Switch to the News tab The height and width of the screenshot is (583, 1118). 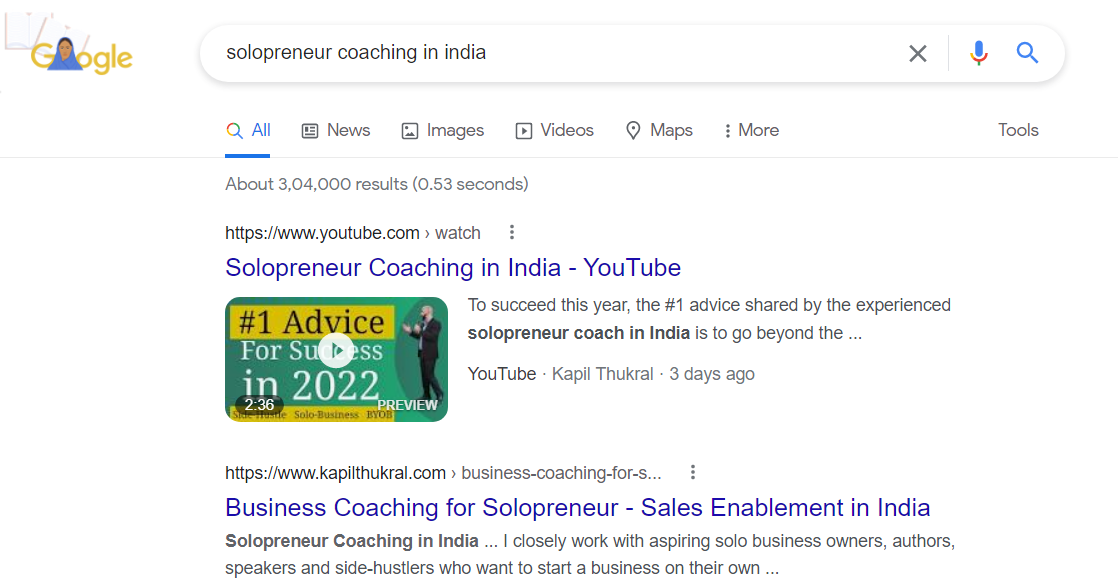336,130
